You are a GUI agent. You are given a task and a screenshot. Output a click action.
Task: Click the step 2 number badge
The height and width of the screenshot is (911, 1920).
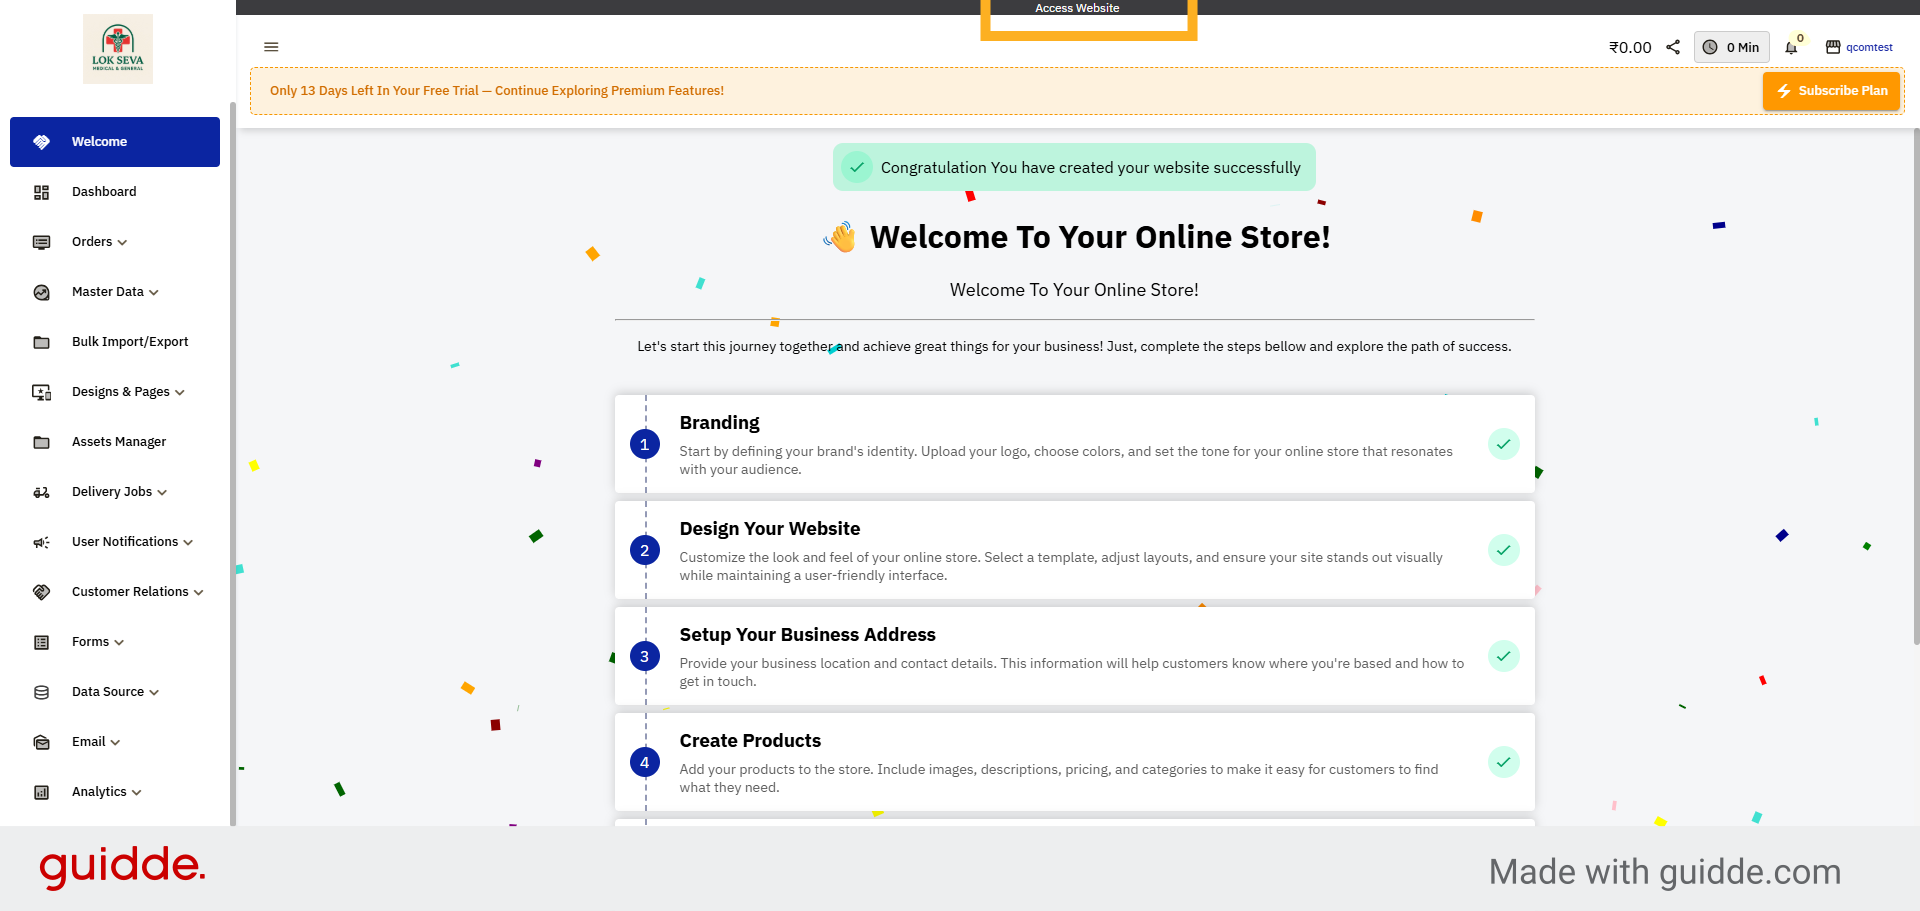645,550
